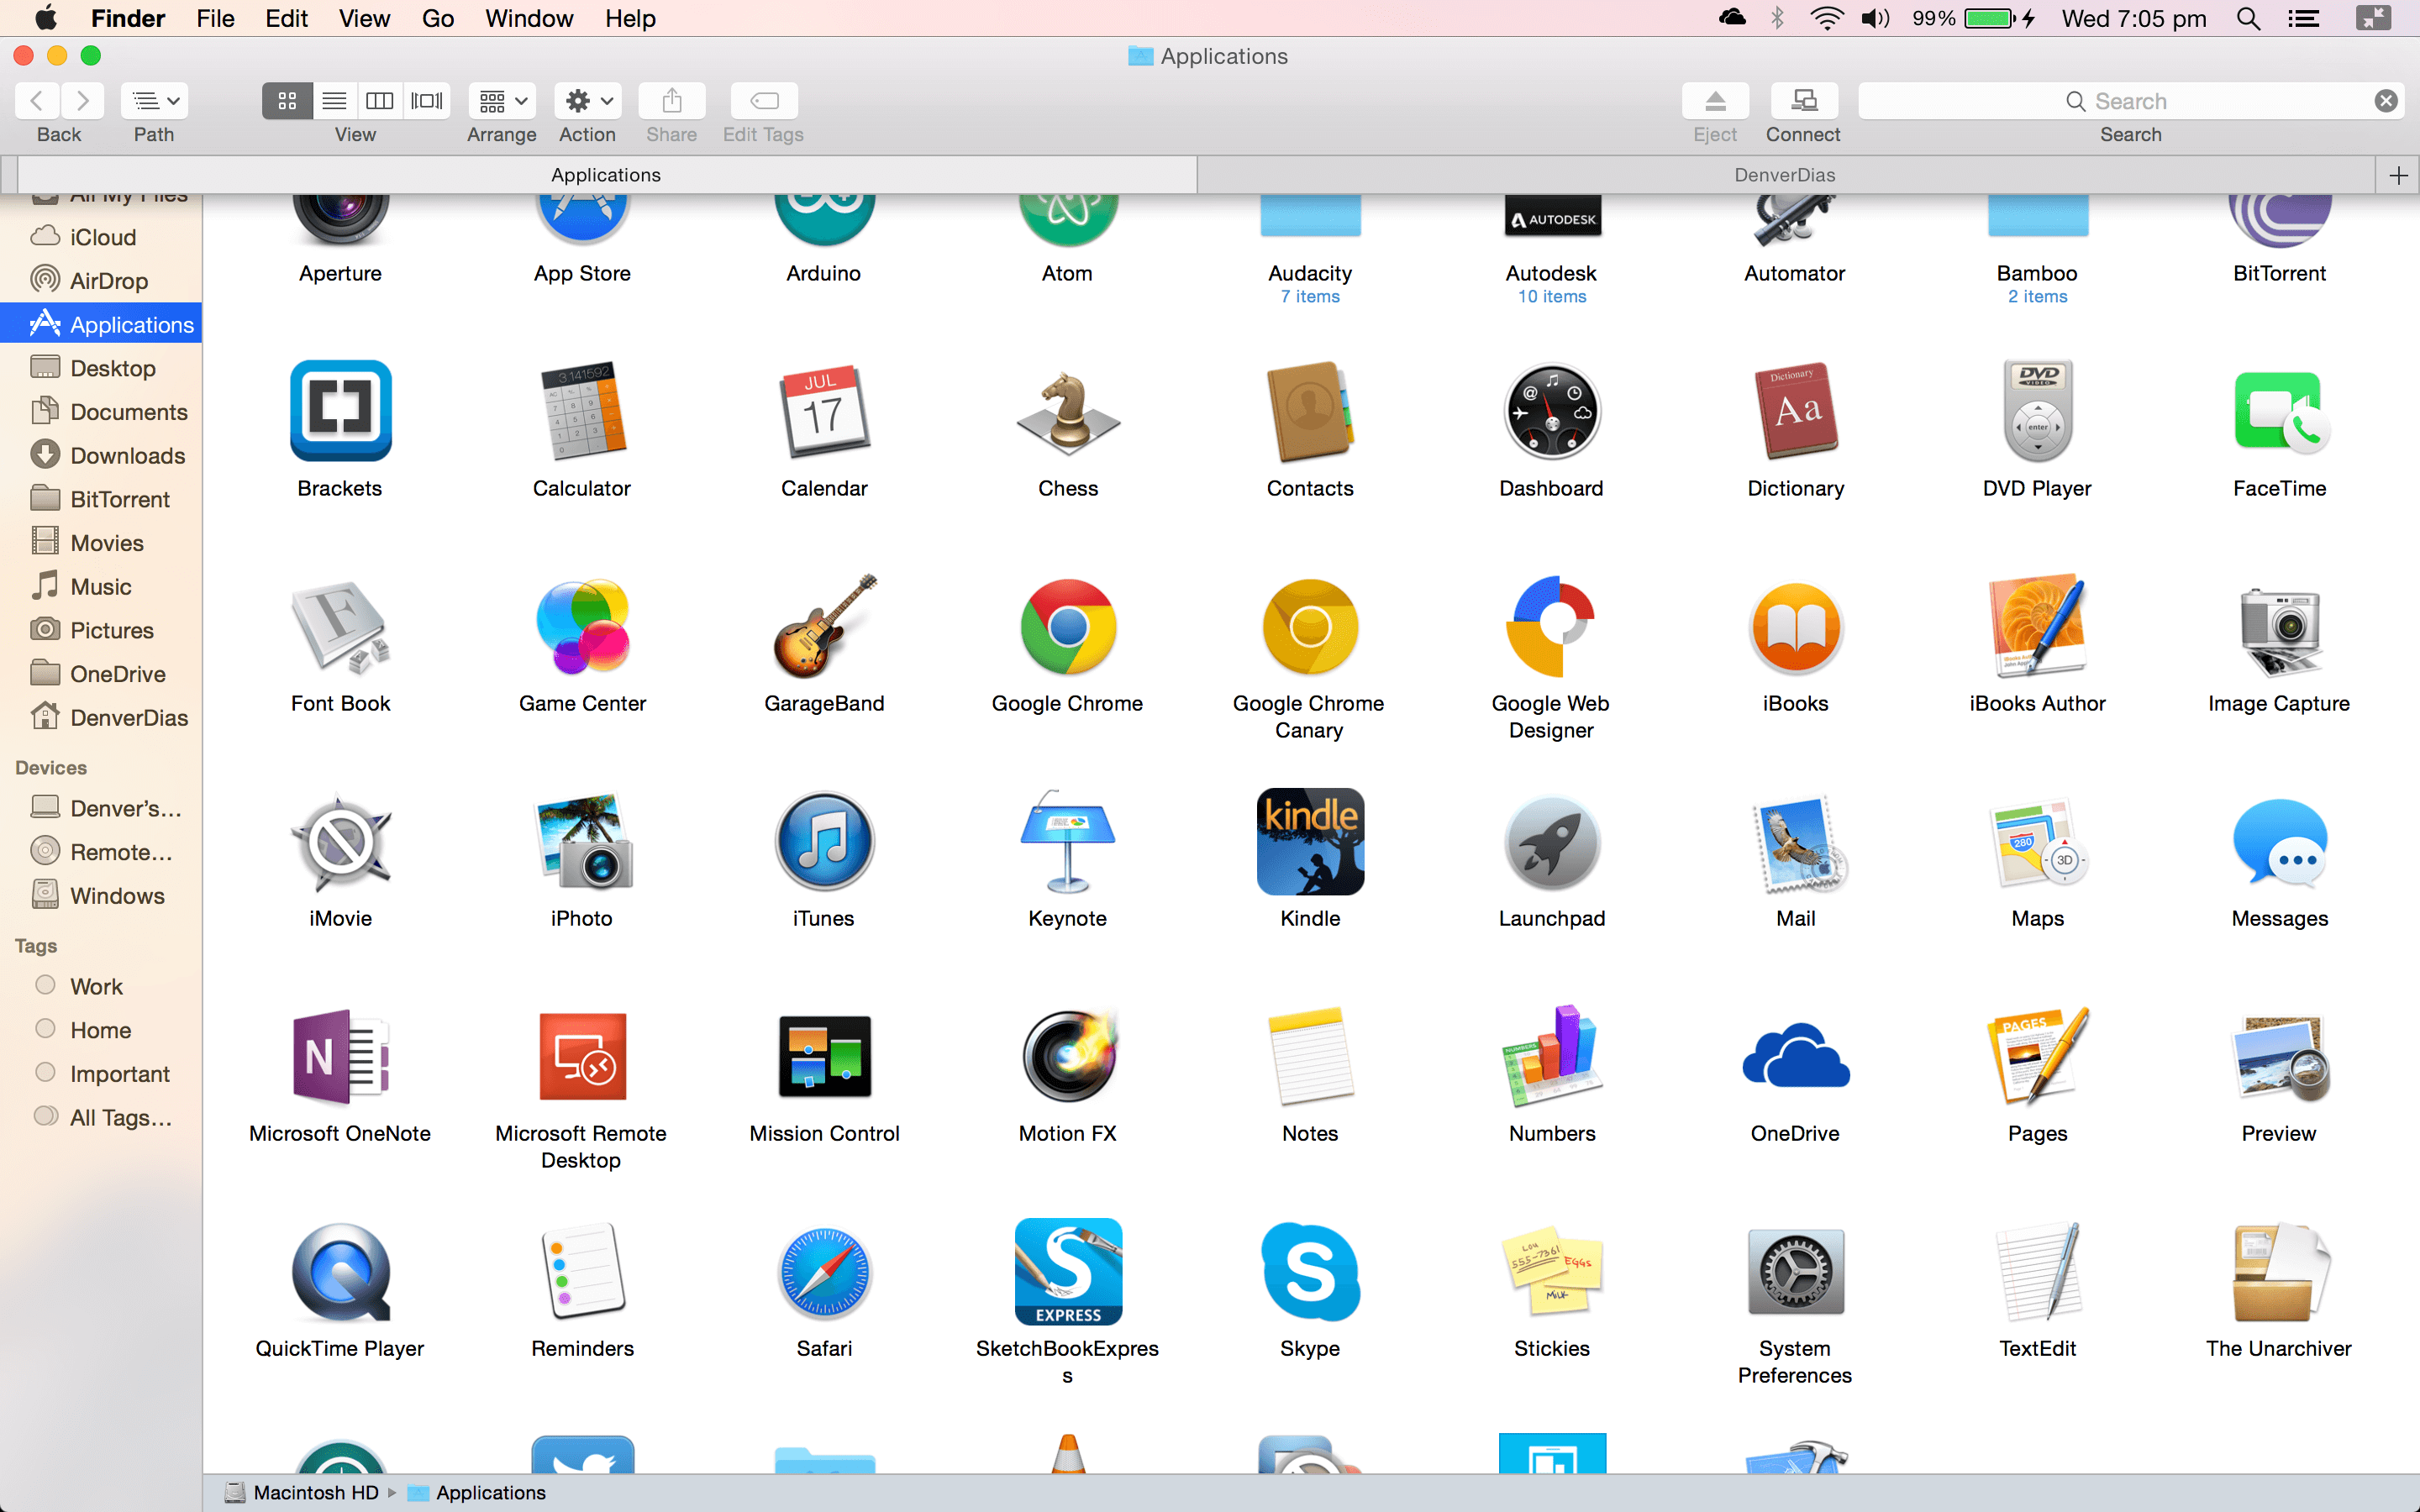Switch to the Applications tab

pos(606,175)
